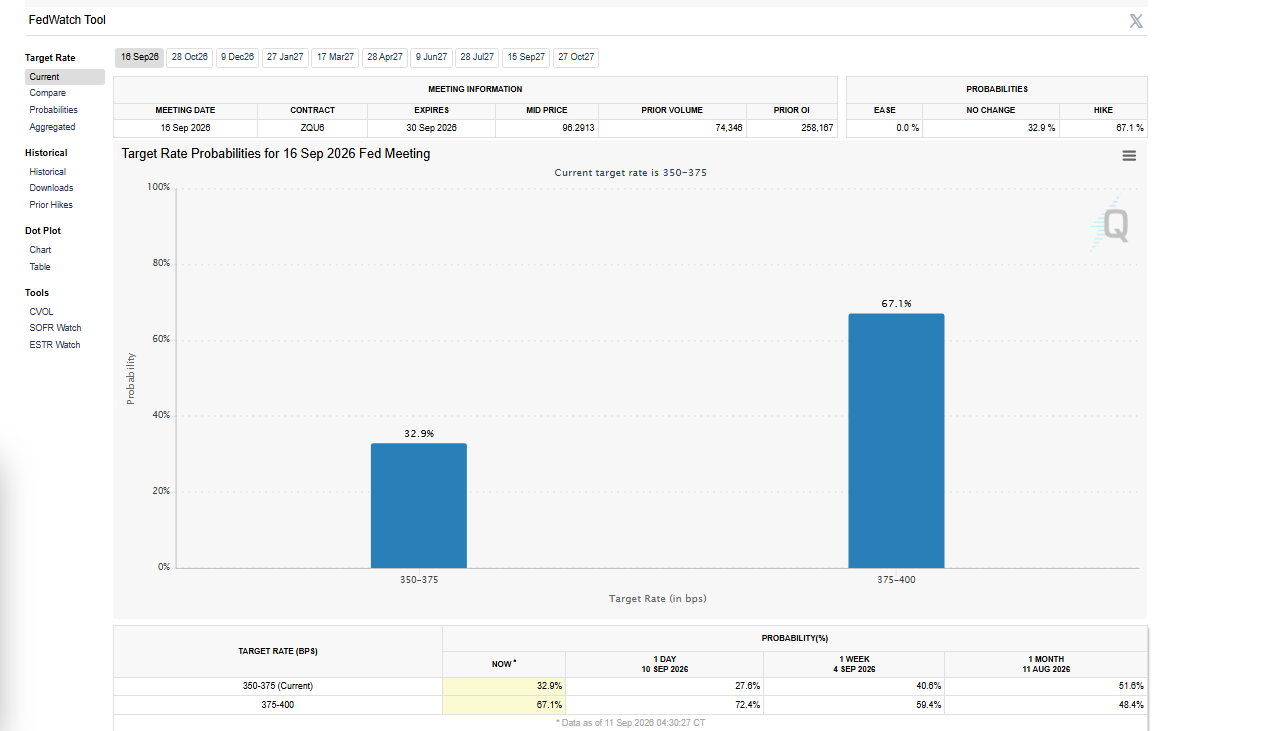Click the X (Twitter) share icon
Viewport: 1278px width, 731px height.
[x=1136, y=21]
